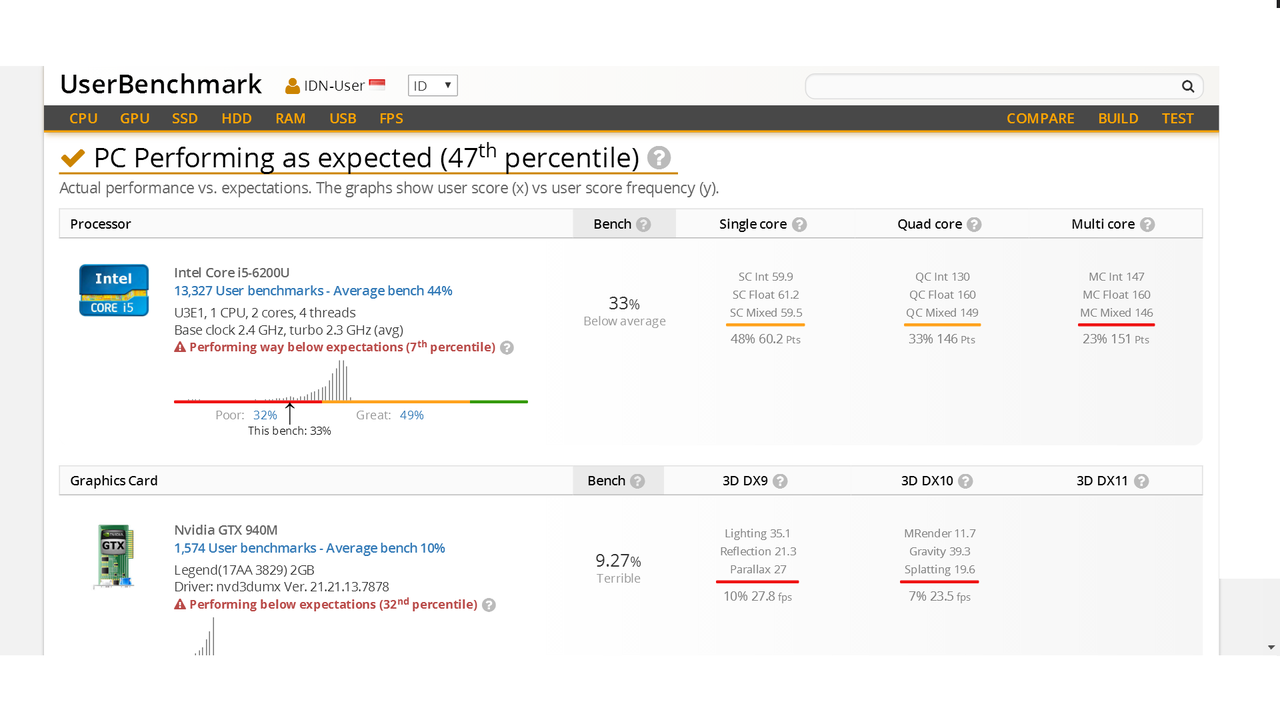Open the SSD menu
The width and height of the screenshot is (1280, 720).
185,118
